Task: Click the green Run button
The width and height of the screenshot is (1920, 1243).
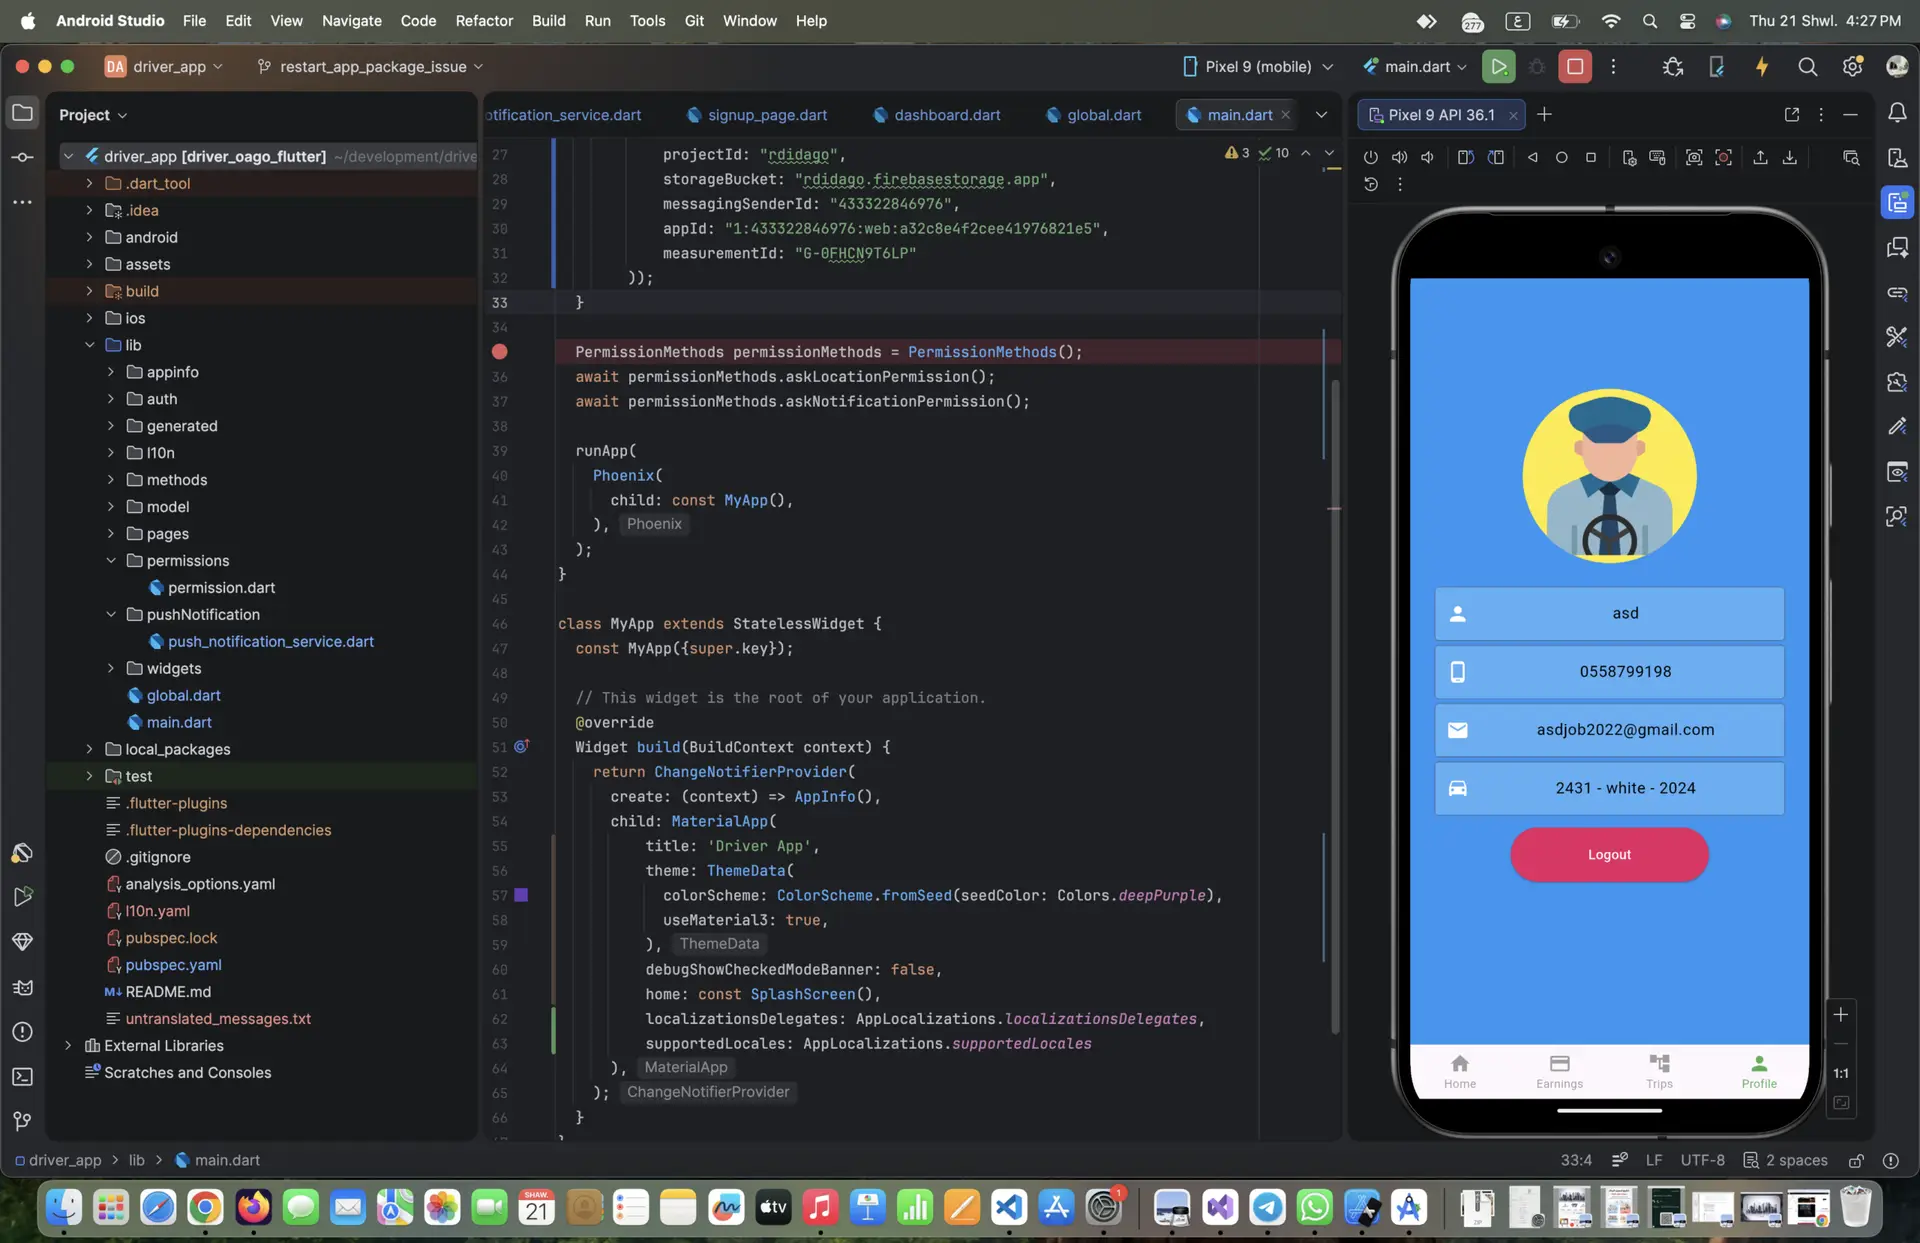Action: coord(1498,67)
